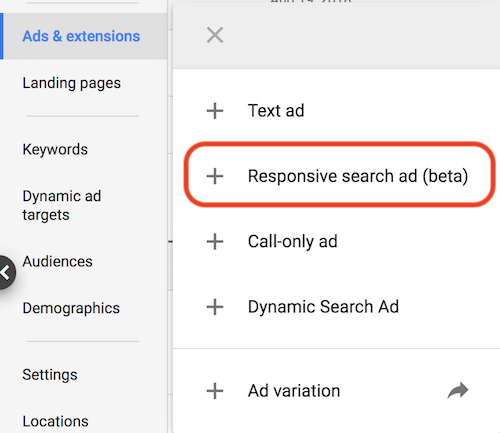Collapse the sidebar with the round chevron button
This screenshot has width=500, height=433.
(x=6, y=272)
